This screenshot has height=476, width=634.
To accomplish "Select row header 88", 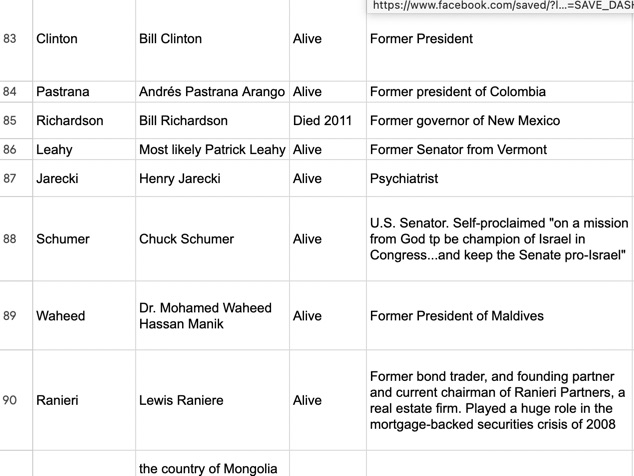I will [x=11, y=239].
